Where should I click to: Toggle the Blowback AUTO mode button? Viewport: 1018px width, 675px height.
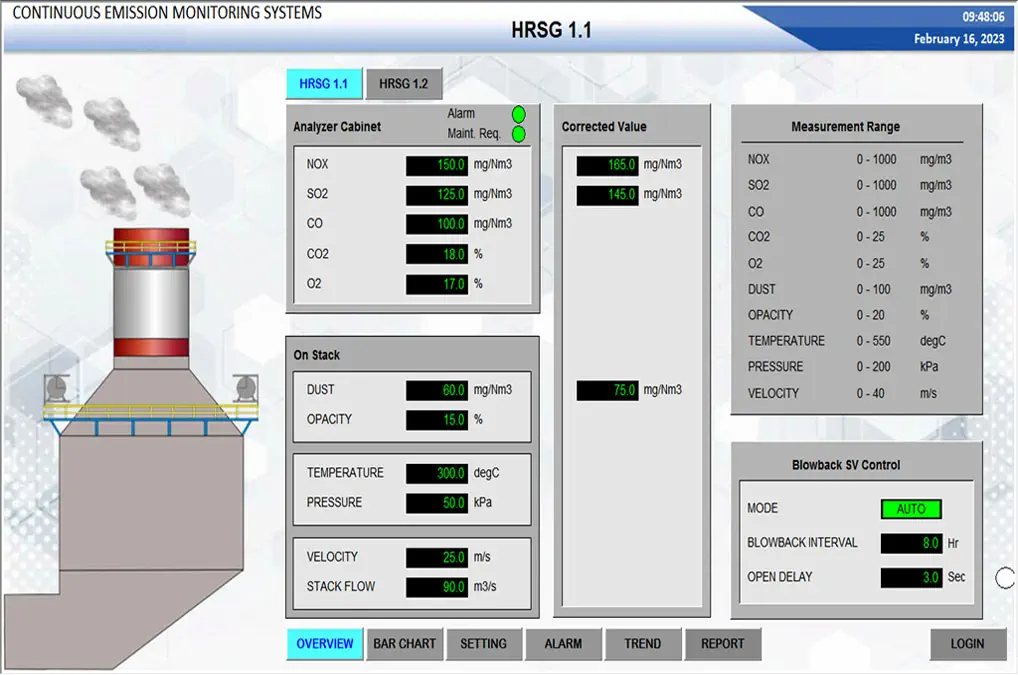point(910,509)
